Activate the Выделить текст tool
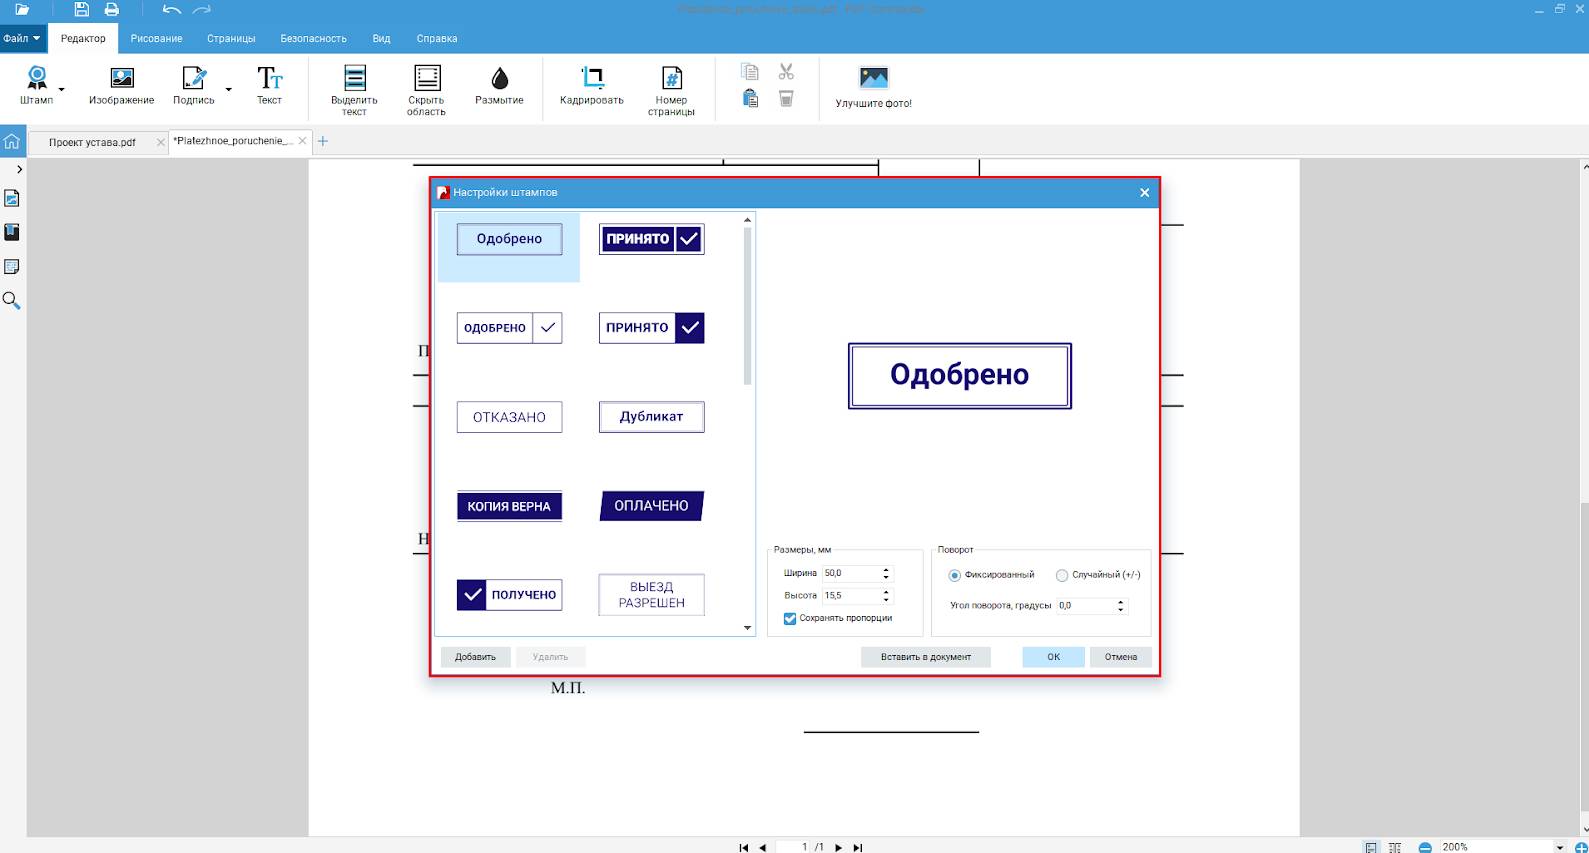Viewport: 1589px width, 853px height. (x=354, y=90)
